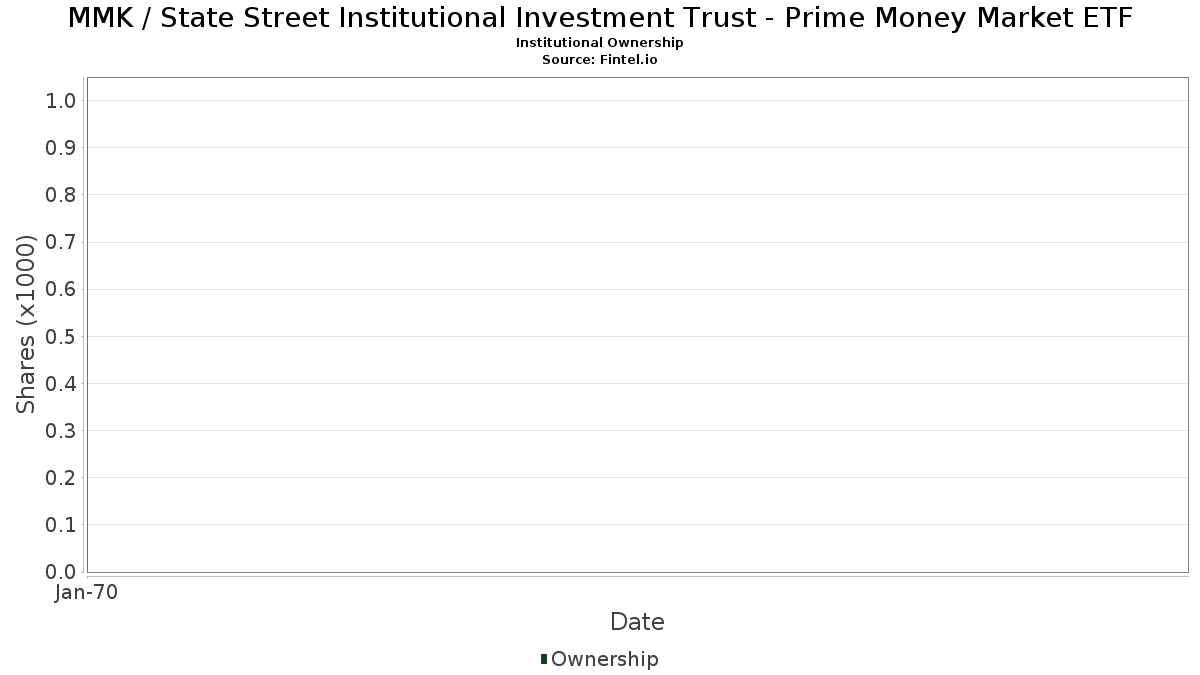Select the Jan-70 date tick label

pyautogui.click(x=87, y=593)
